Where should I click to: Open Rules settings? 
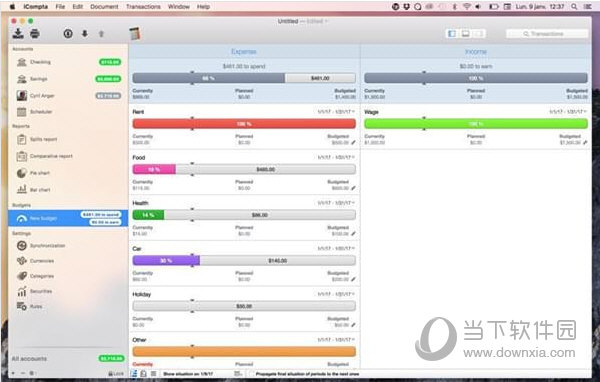(x=68, y=306)
